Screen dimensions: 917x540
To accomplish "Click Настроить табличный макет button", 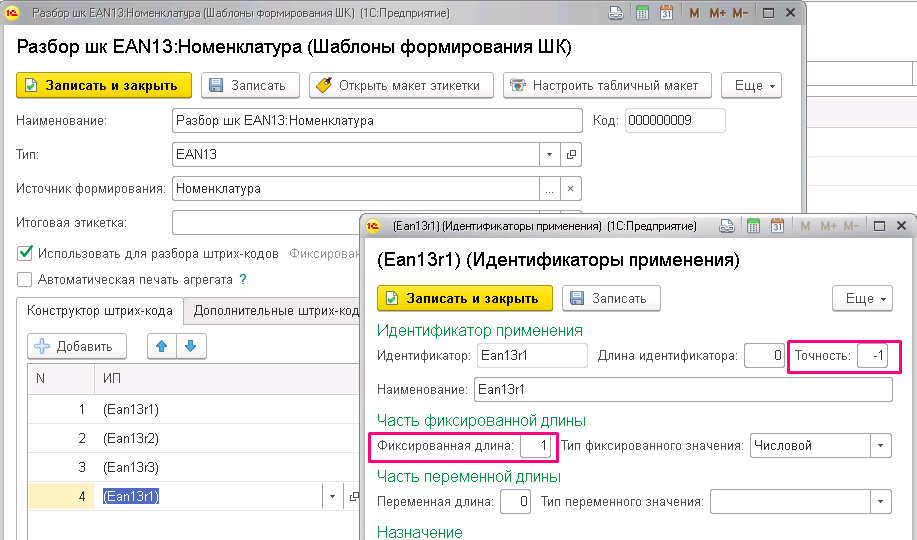I will click(607, 85).
